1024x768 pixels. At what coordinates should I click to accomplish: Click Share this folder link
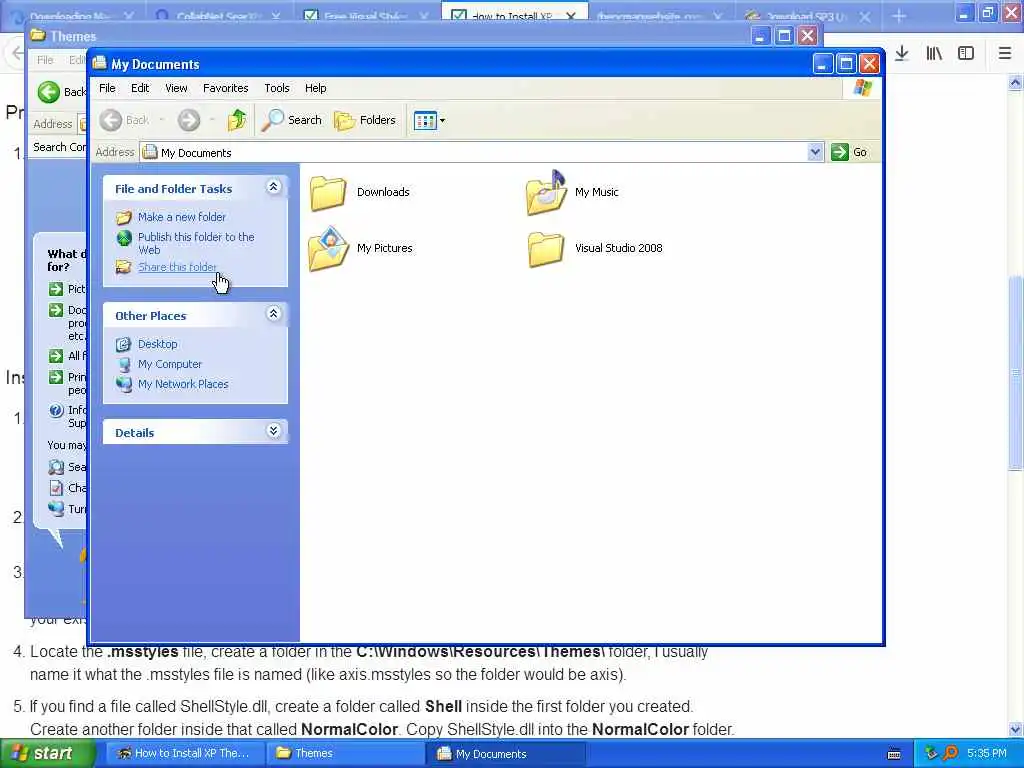pyautogui.click(x=177, y=266)
